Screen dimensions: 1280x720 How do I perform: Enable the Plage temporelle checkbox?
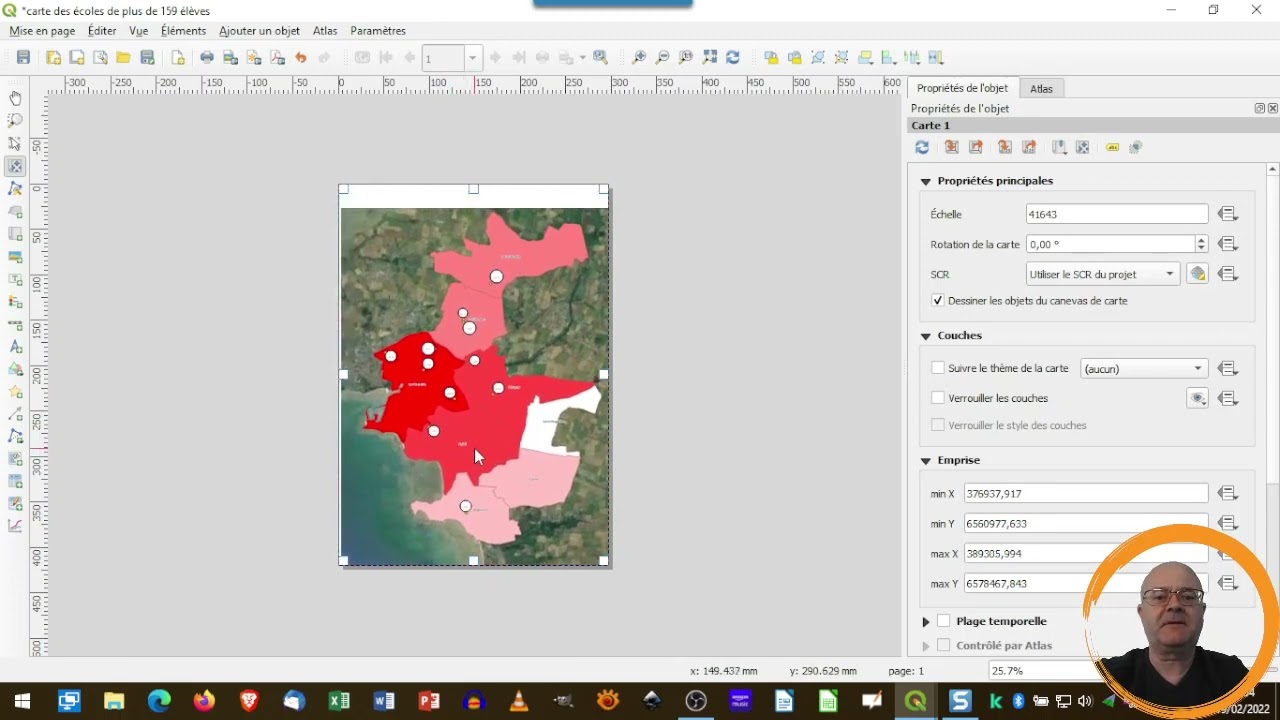click(943, 621)
